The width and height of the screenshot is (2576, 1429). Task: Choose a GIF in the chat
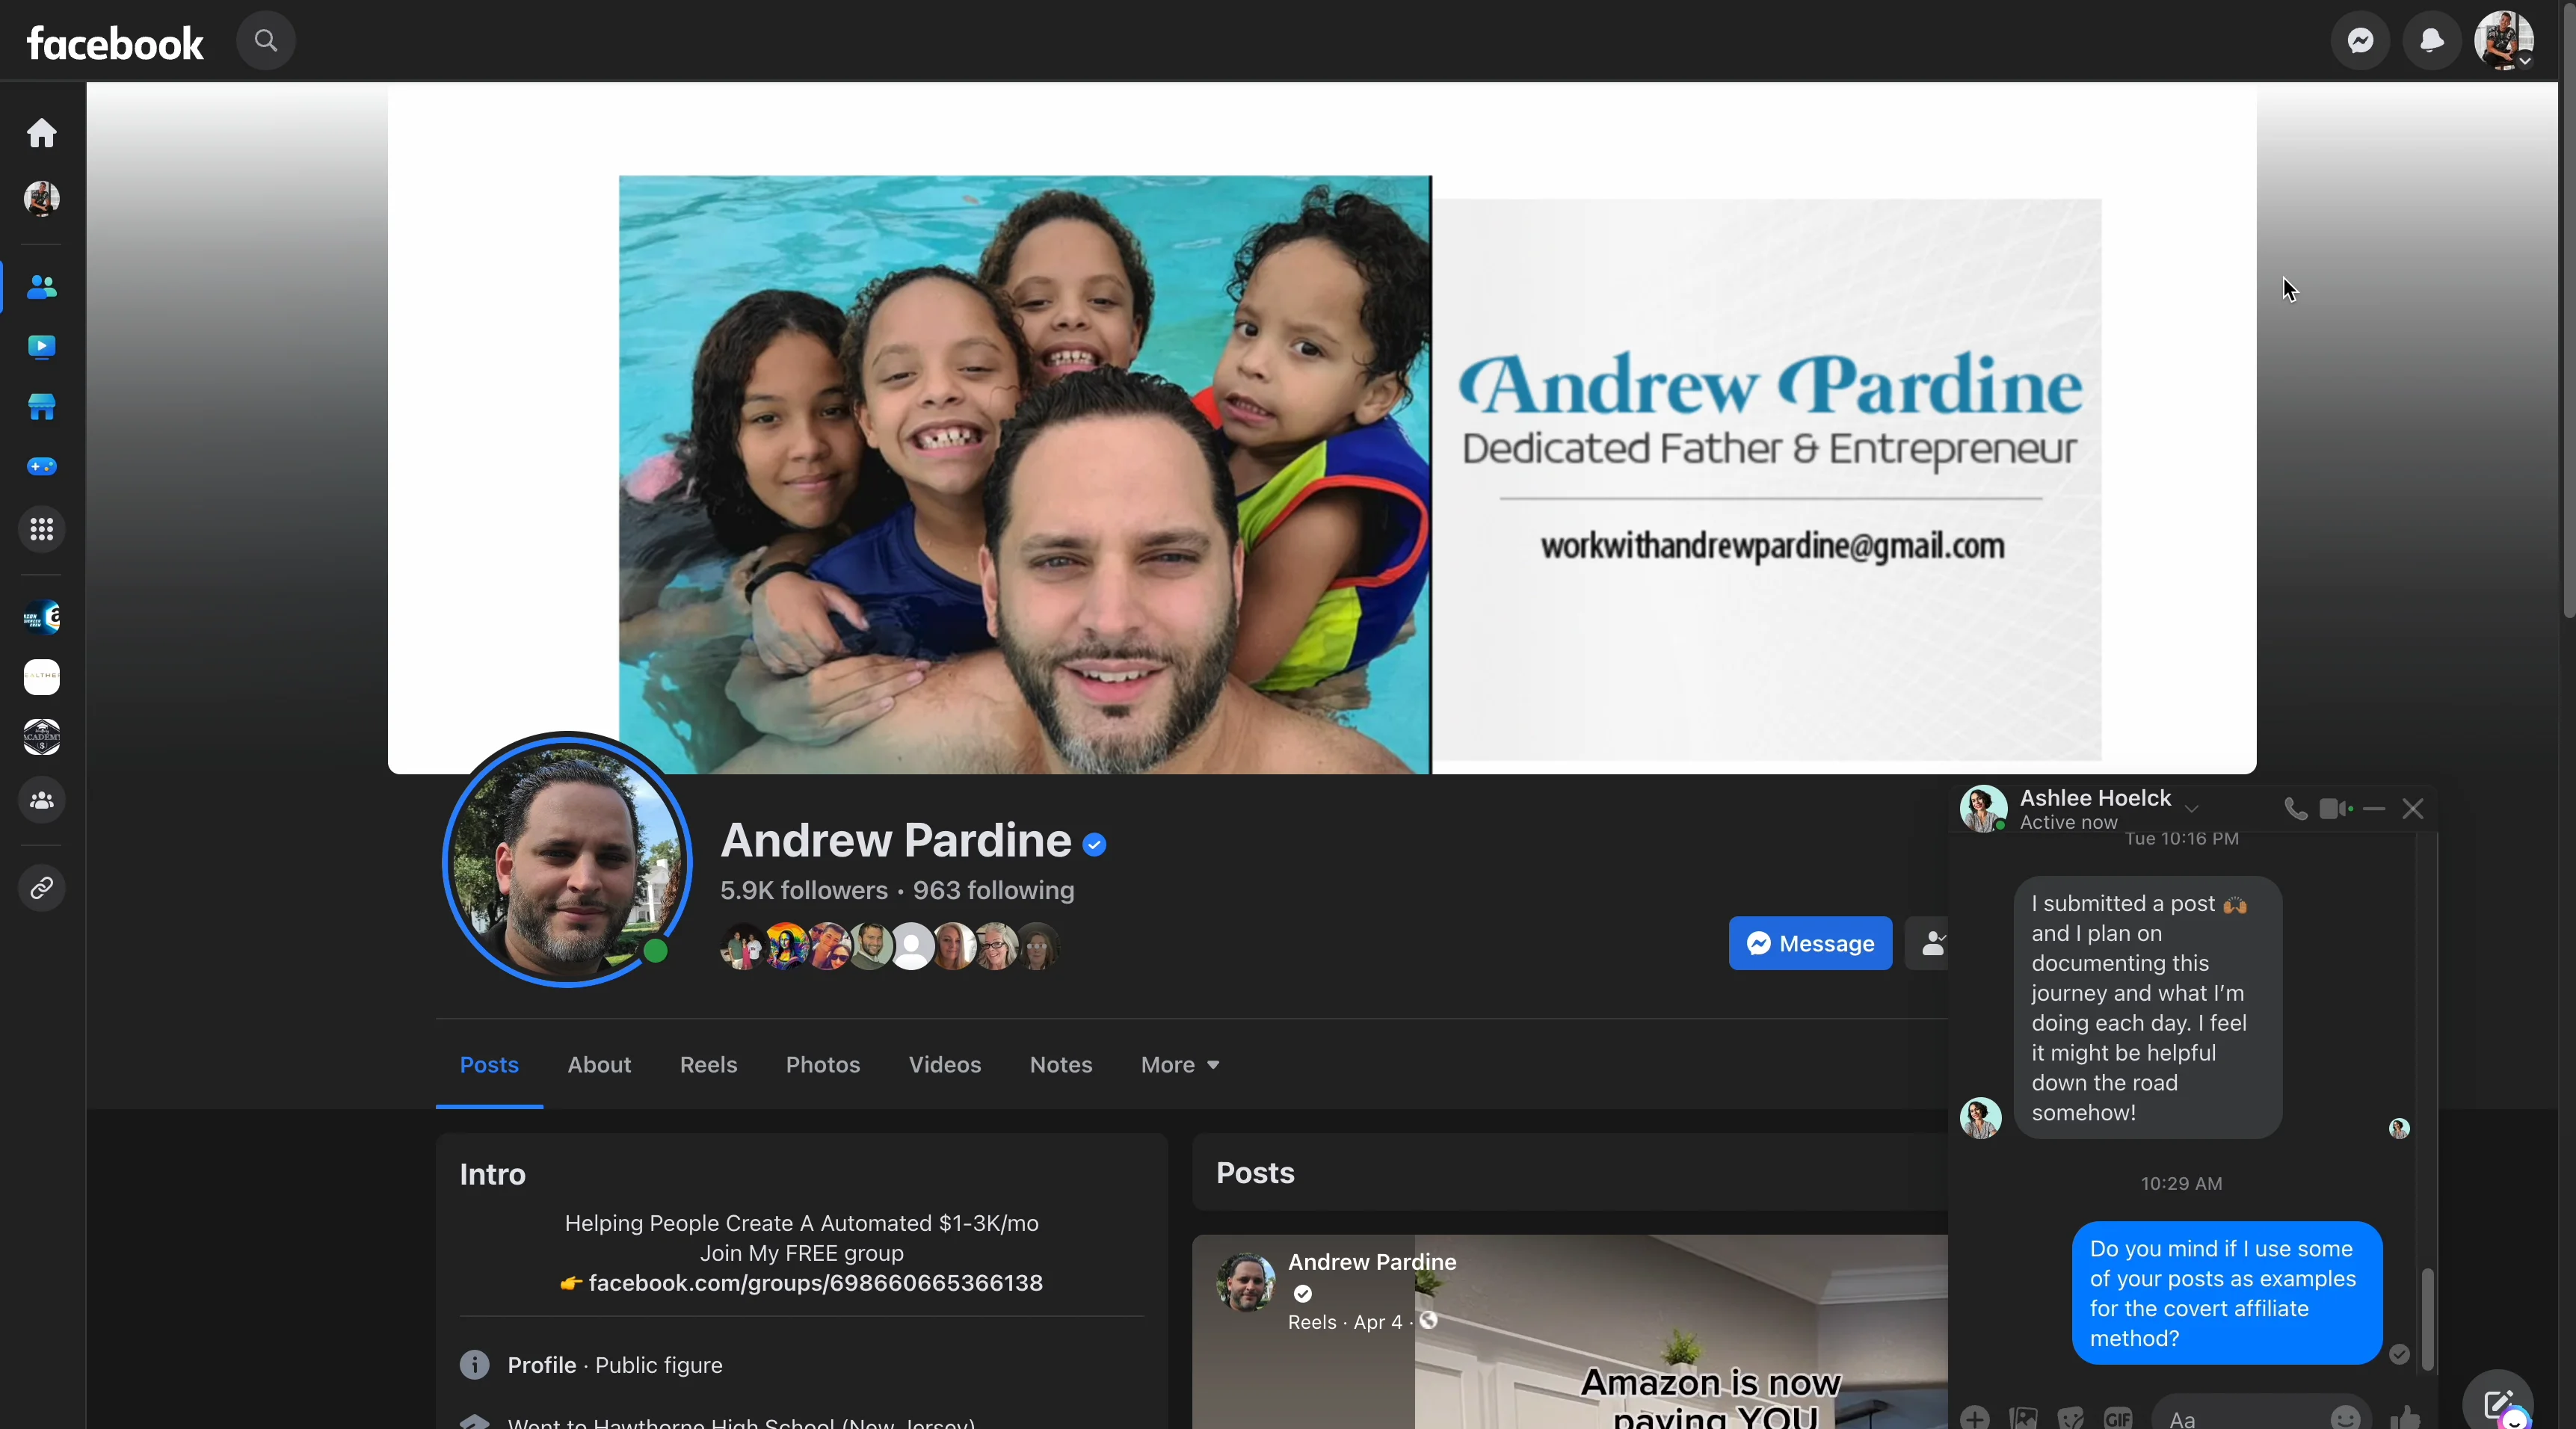pos(2119,1417)
